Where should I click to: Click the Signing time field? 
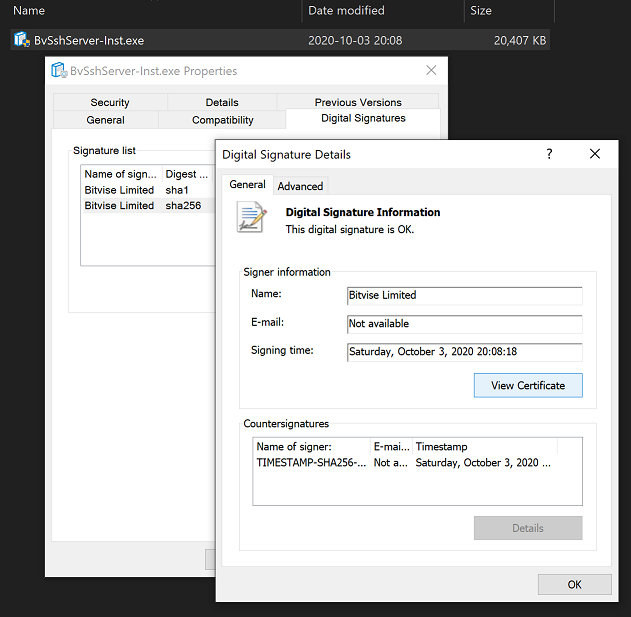coord(464,352)
